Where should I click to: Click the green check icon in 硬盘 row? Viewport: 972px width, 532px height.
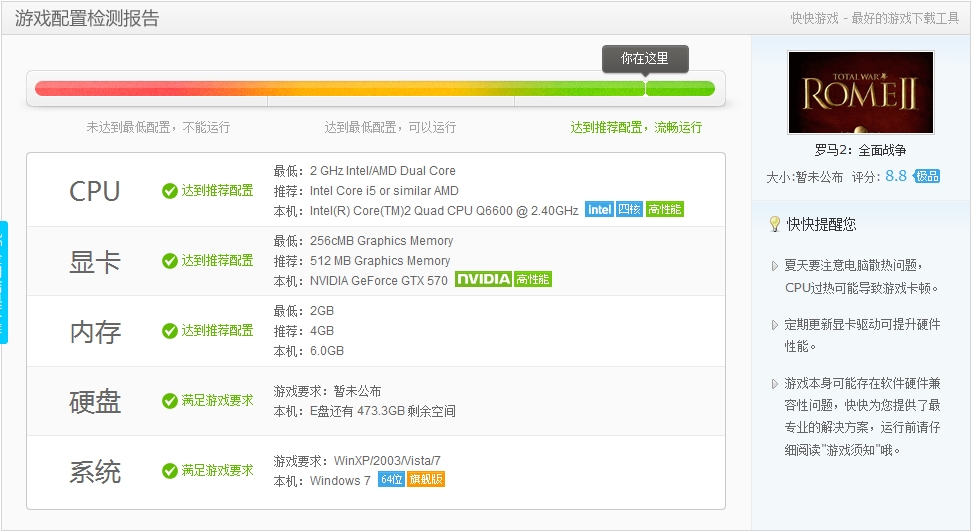click(170, 401)
